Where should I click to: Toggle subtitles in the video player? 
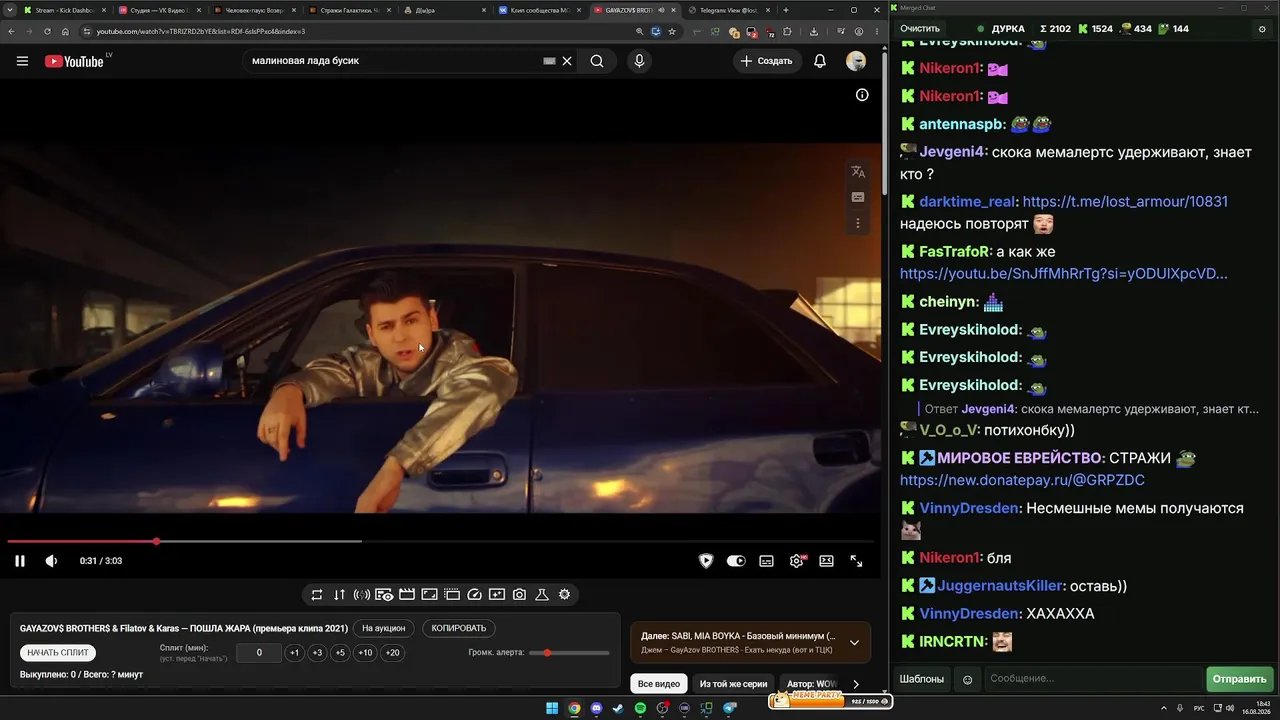pyautogui.click(x=766, y=561)
